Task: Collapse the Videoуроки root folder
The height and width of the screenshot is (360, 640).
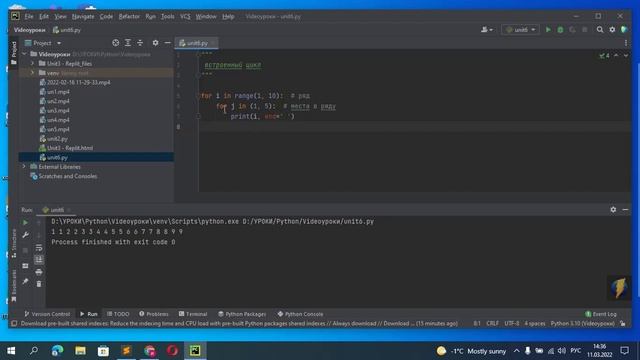Action: coord(24,54)
